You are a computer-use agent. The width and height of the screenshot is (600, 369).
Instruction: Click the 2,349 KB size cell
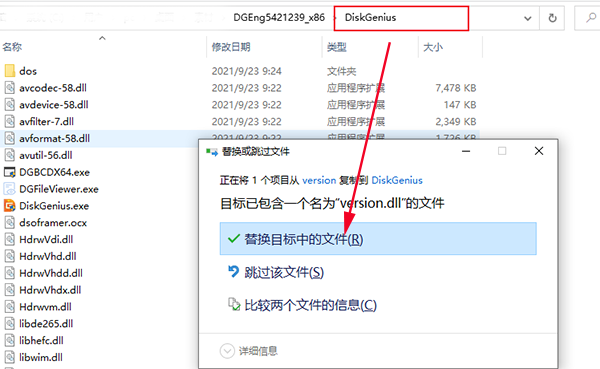[456, 121]
